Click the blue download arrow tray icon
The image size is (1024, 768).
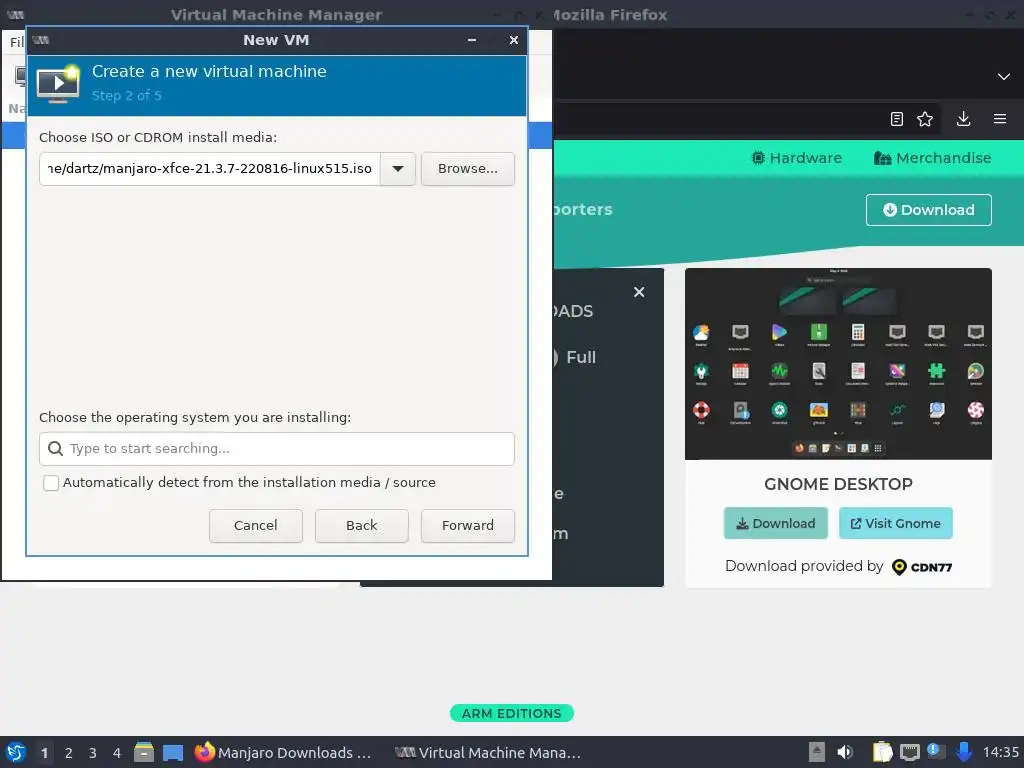coord(963,752)
